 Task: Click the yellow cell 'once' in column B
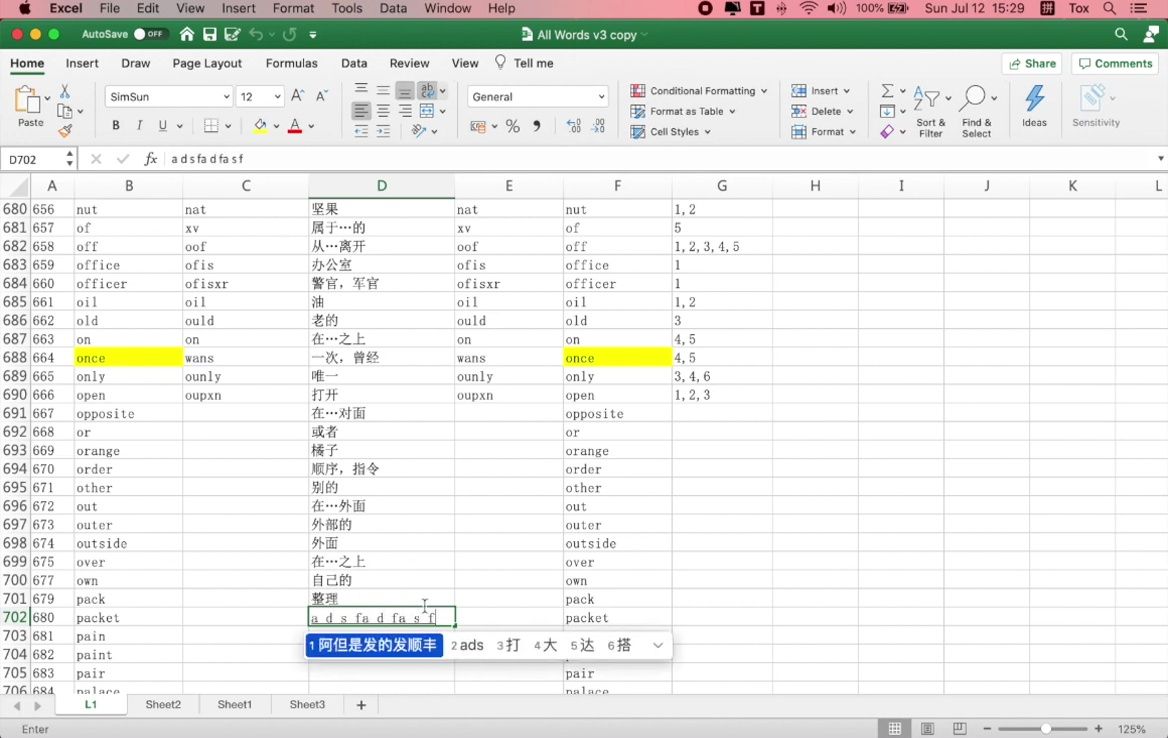129,358
